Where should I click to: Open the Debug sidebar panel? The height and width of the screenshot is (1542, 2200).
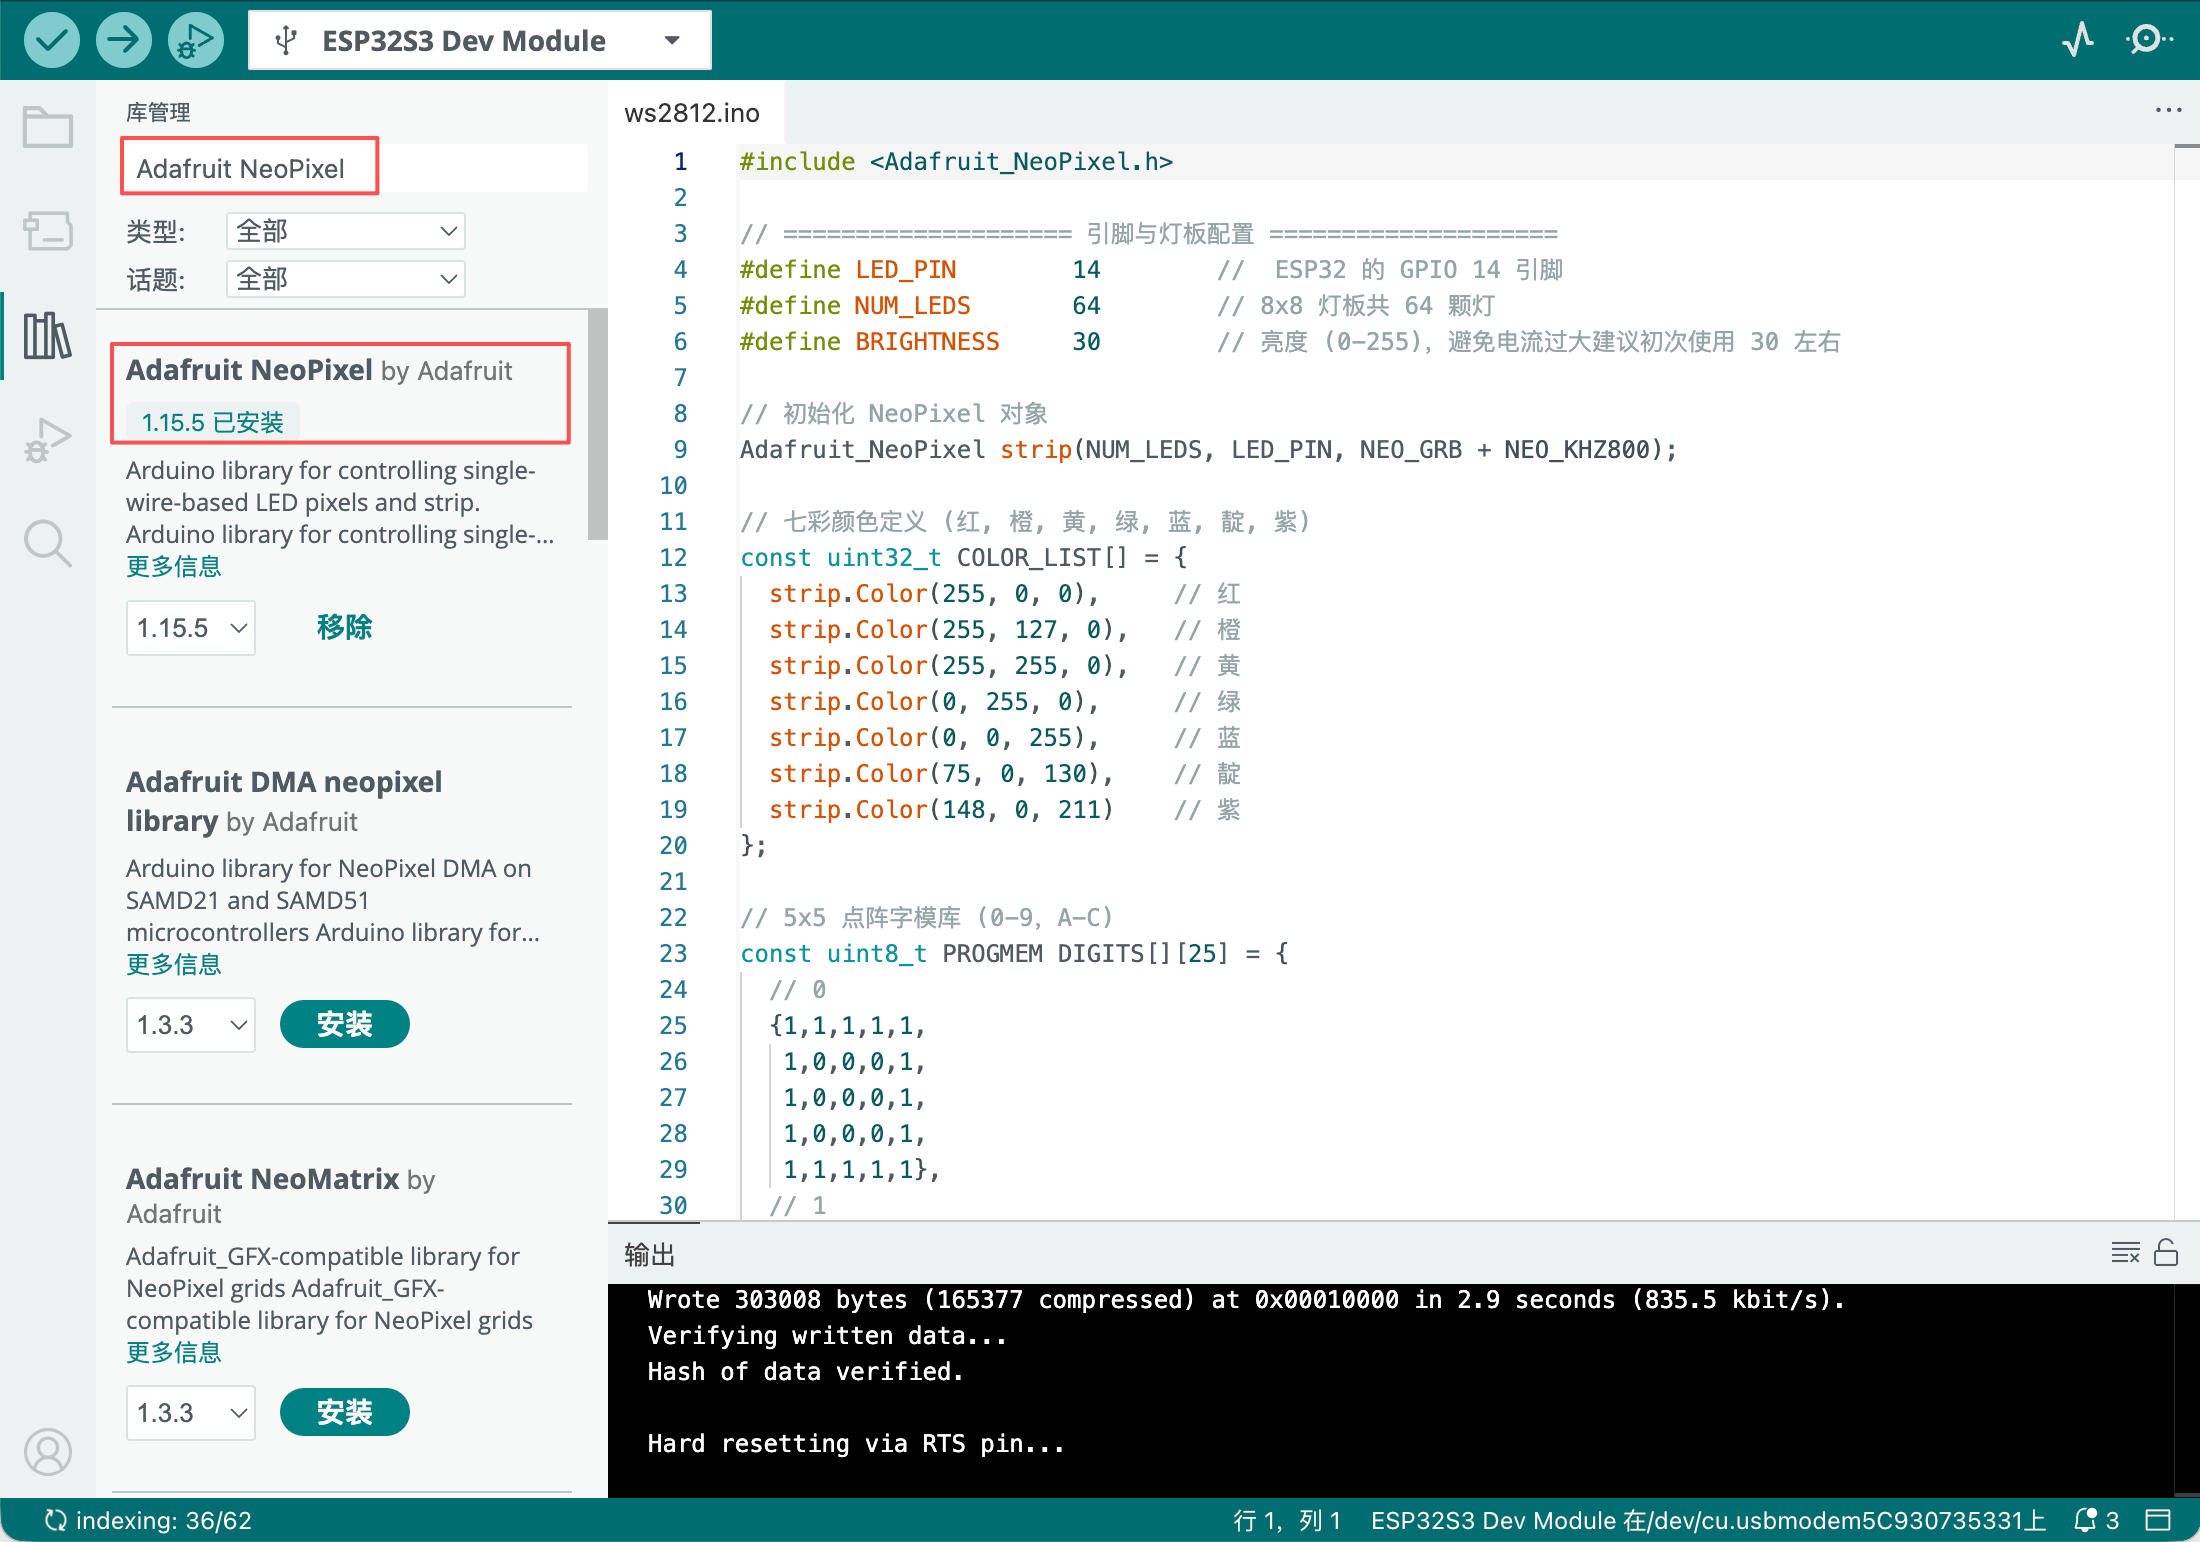coord(48,439)
